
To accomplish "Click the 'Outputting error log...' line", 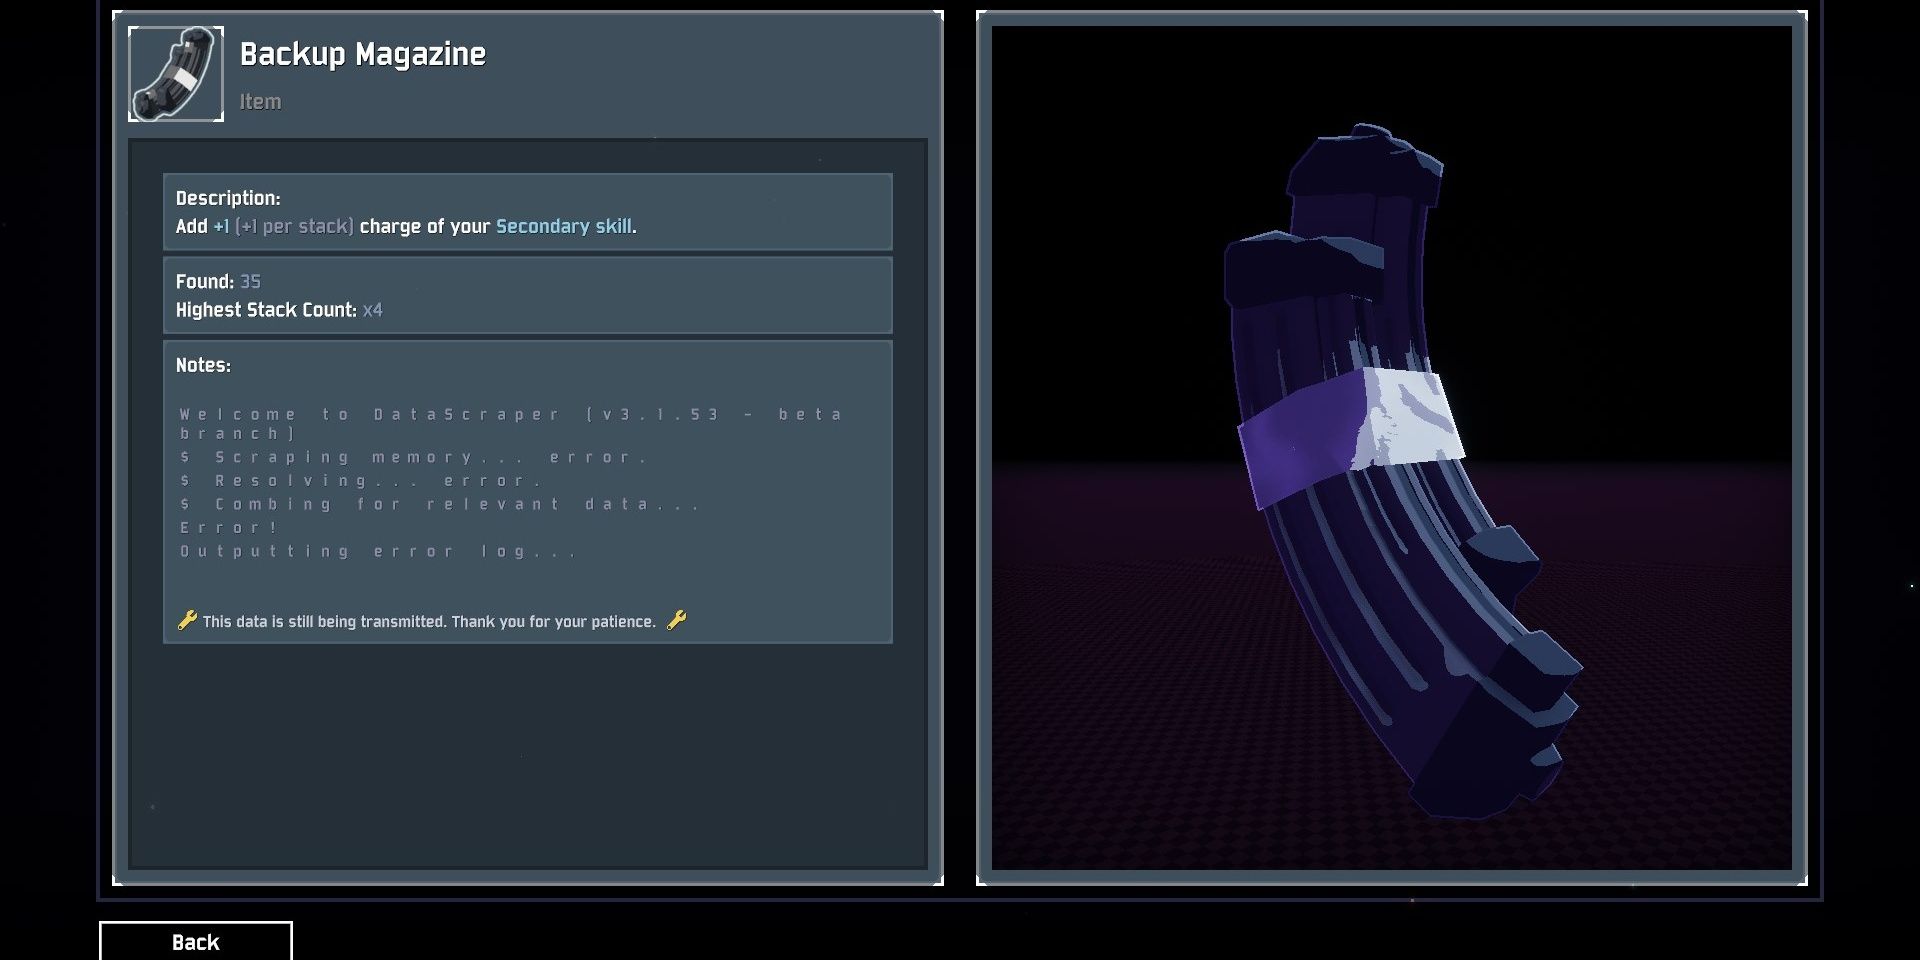I will click(378, 551).
